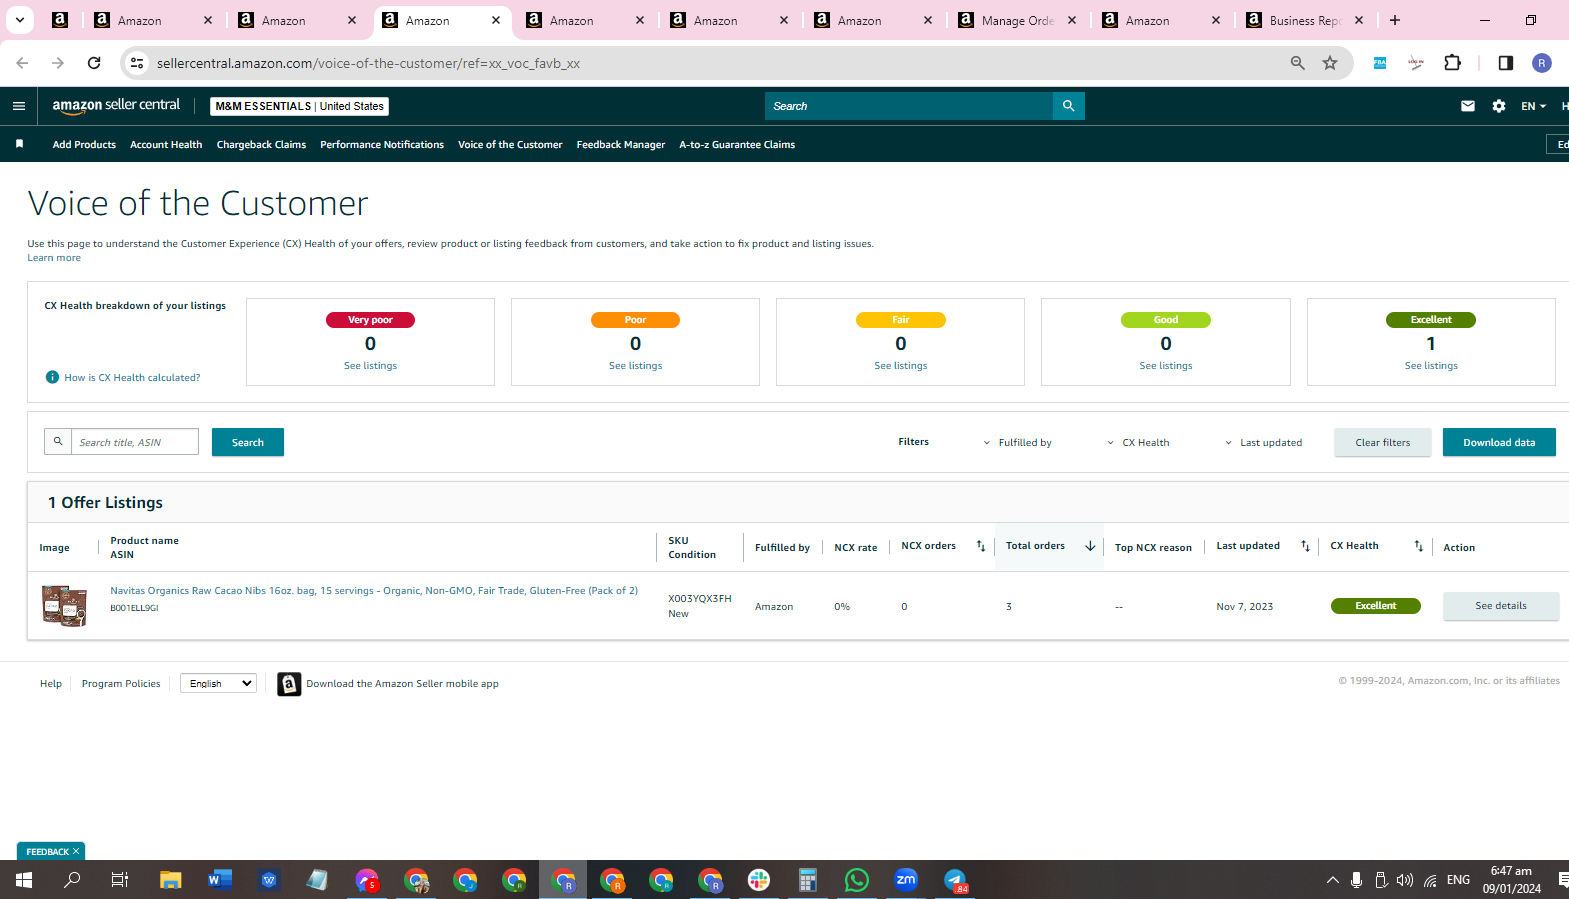This screenshot has width=1569, height=899.
Task: Open the Chrome side panel
Action: pyautogui.click(x=1506, y=63)
